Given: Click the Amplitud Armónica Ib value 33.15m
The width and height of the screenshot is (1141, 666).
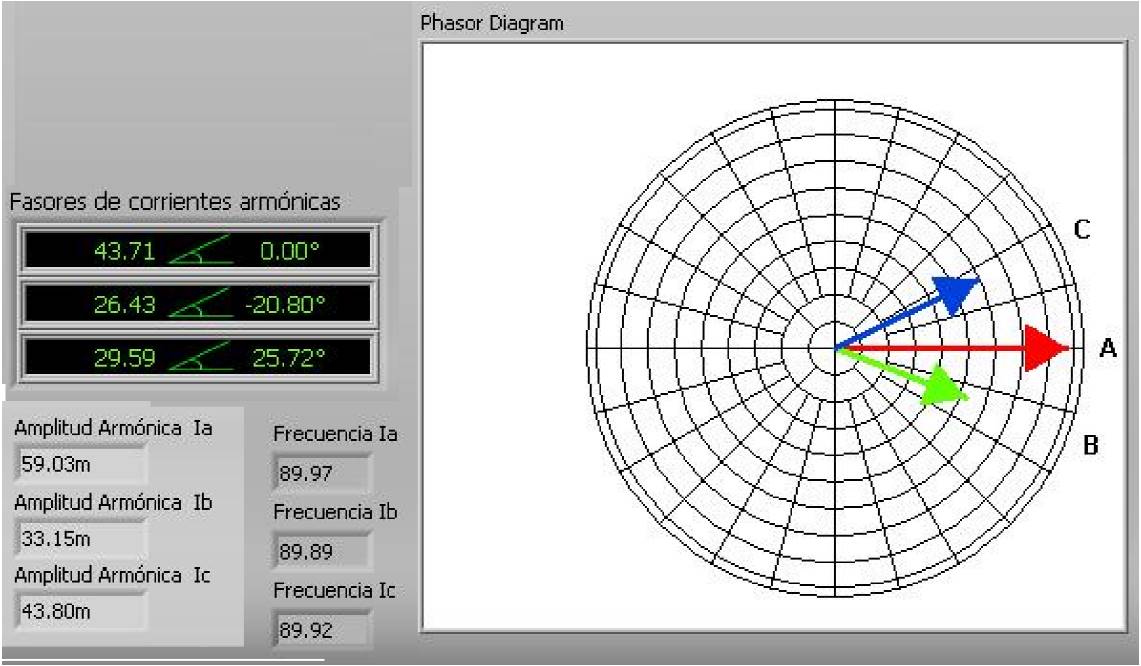Looking at the screenshot, I should tap(82, 539).
